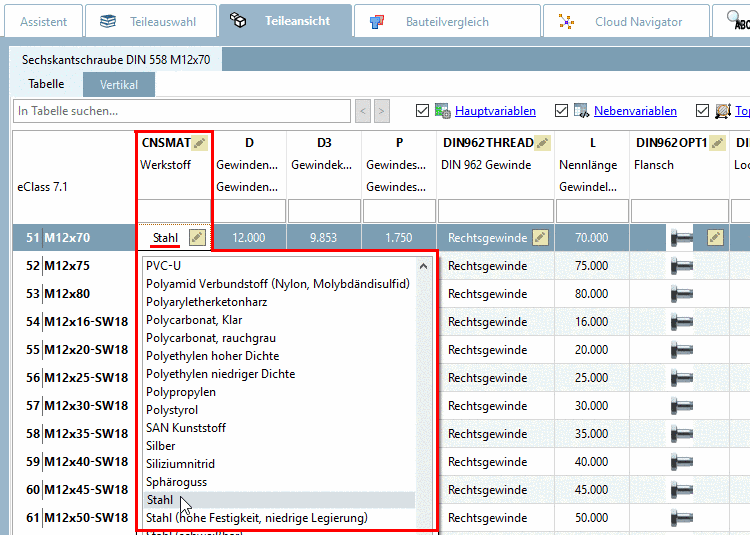750x535 pixels.
Task: Click the flange bolt image in row M12x80
Action: (x=682, y=294)
